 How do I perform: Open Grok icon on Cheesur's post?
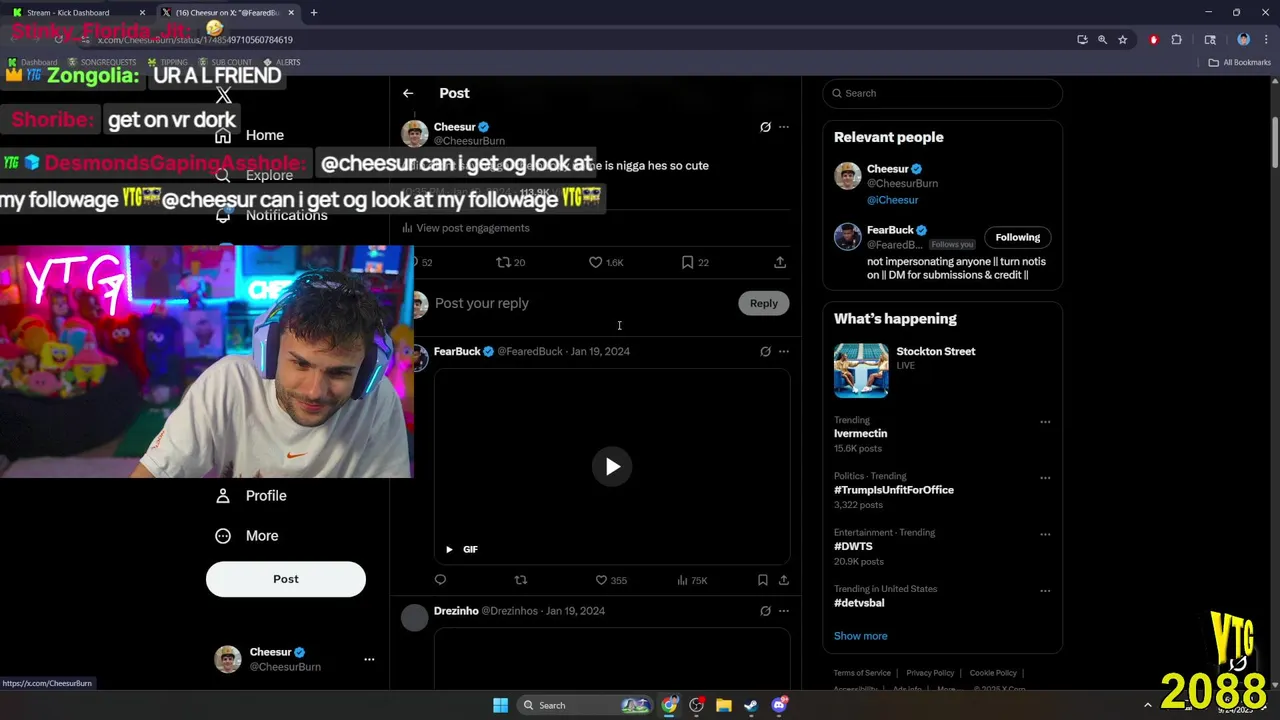[x=765, y=127]
